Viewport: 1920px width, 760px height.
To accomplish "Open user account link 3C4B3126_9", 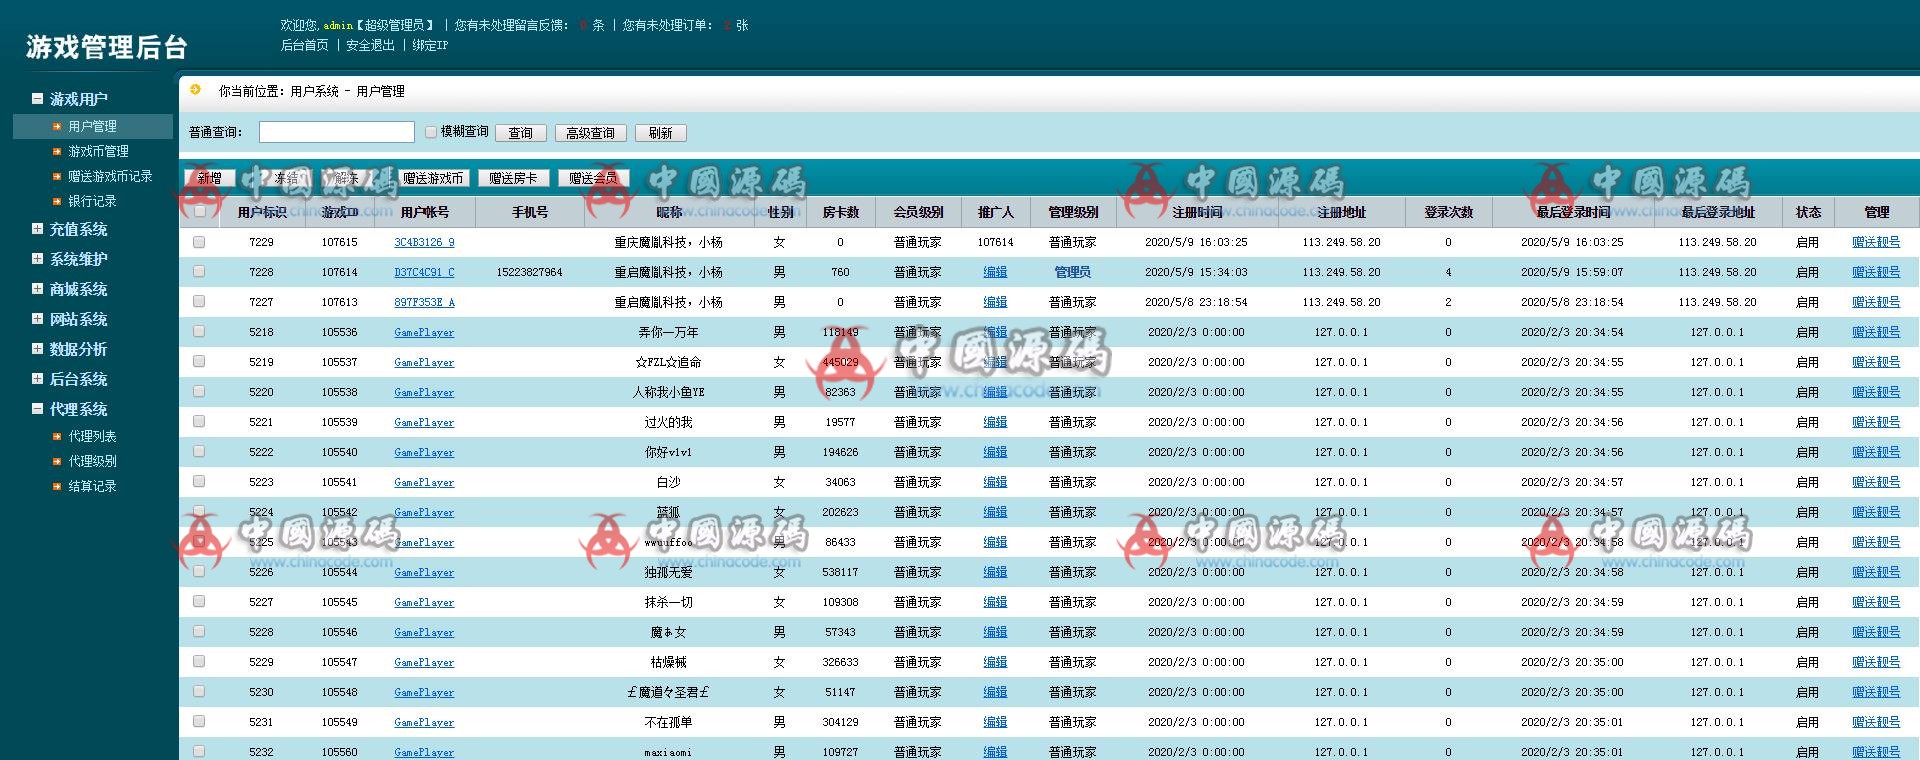I will tap(424, 242).
